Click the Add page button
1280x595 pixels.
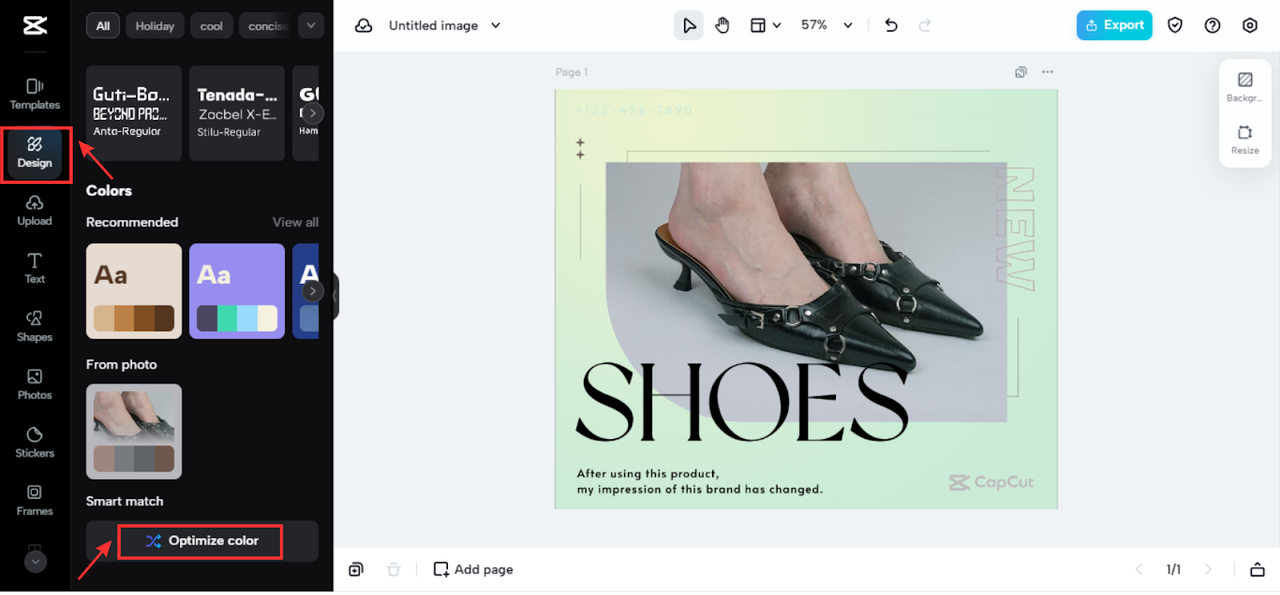[473, 569]
